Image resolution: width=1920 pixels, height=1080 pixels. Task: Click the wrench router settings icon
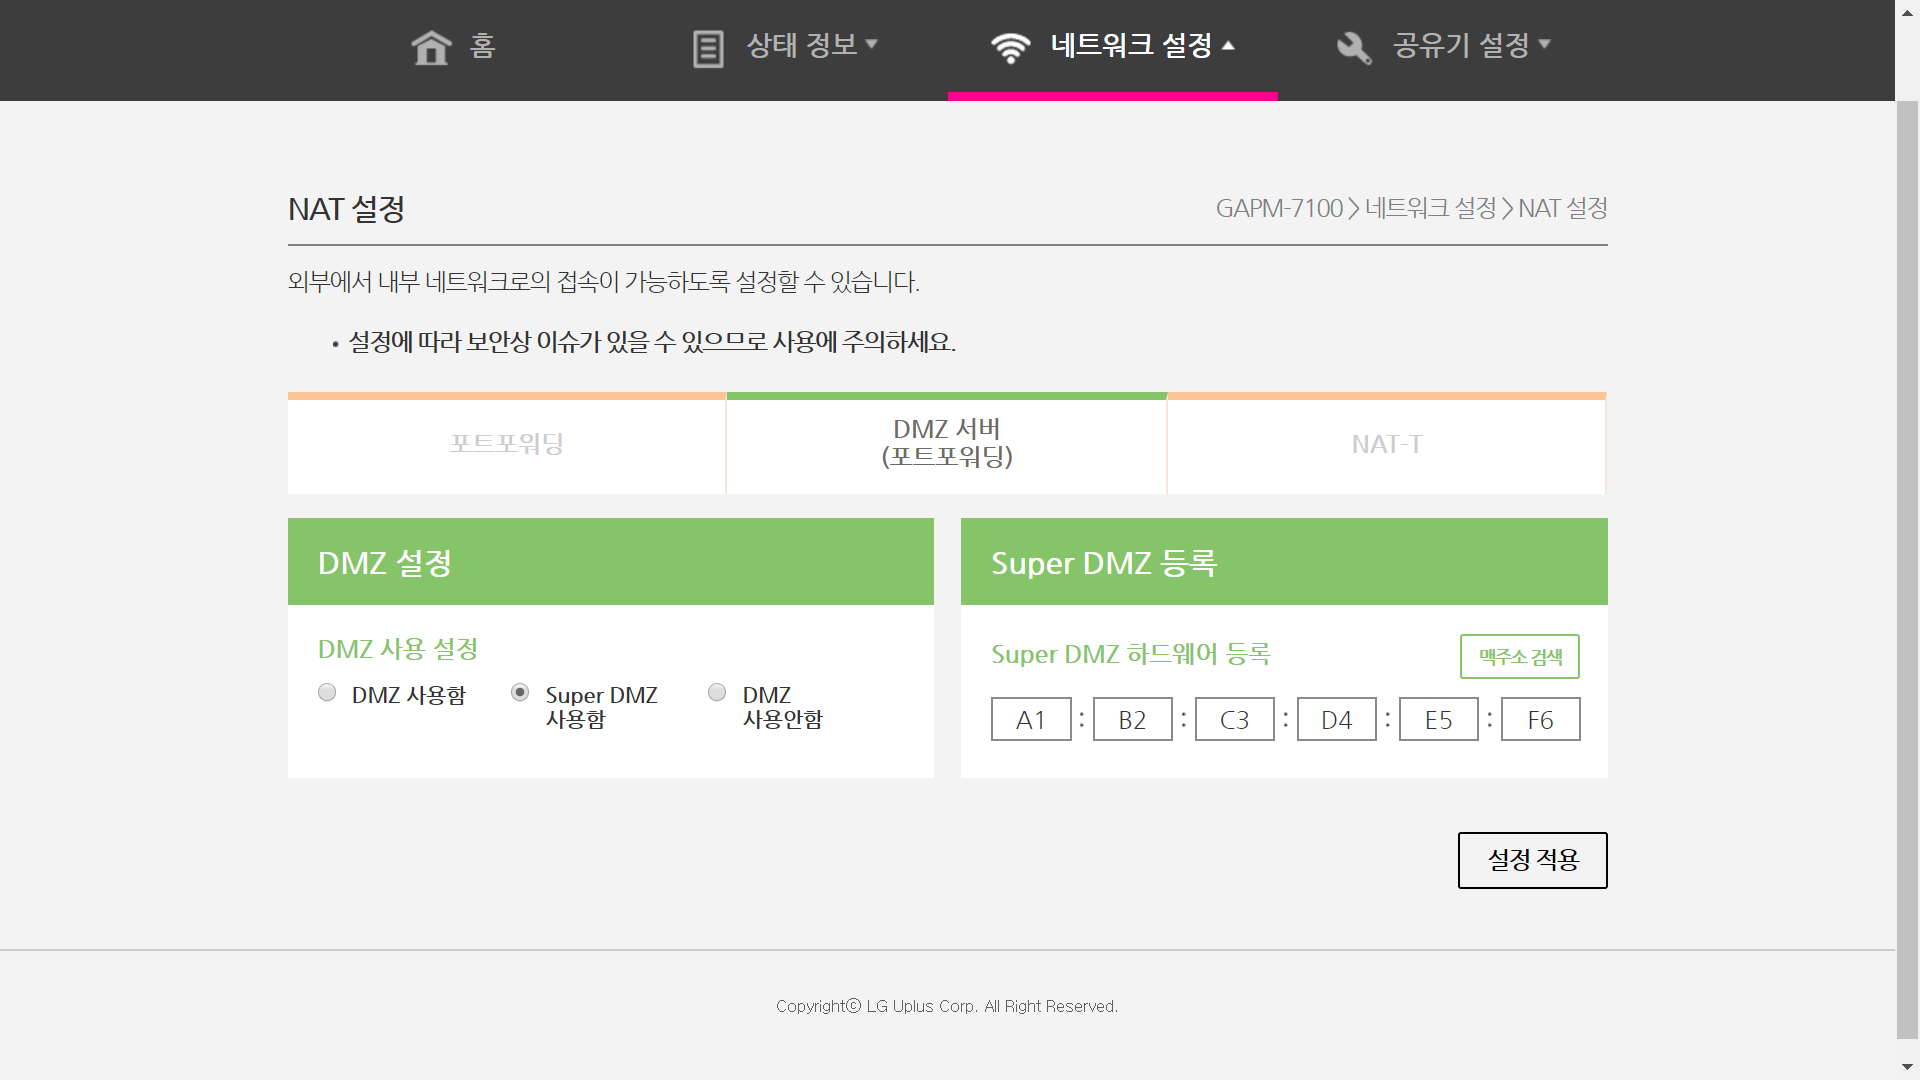click(x=1354, y=47)
